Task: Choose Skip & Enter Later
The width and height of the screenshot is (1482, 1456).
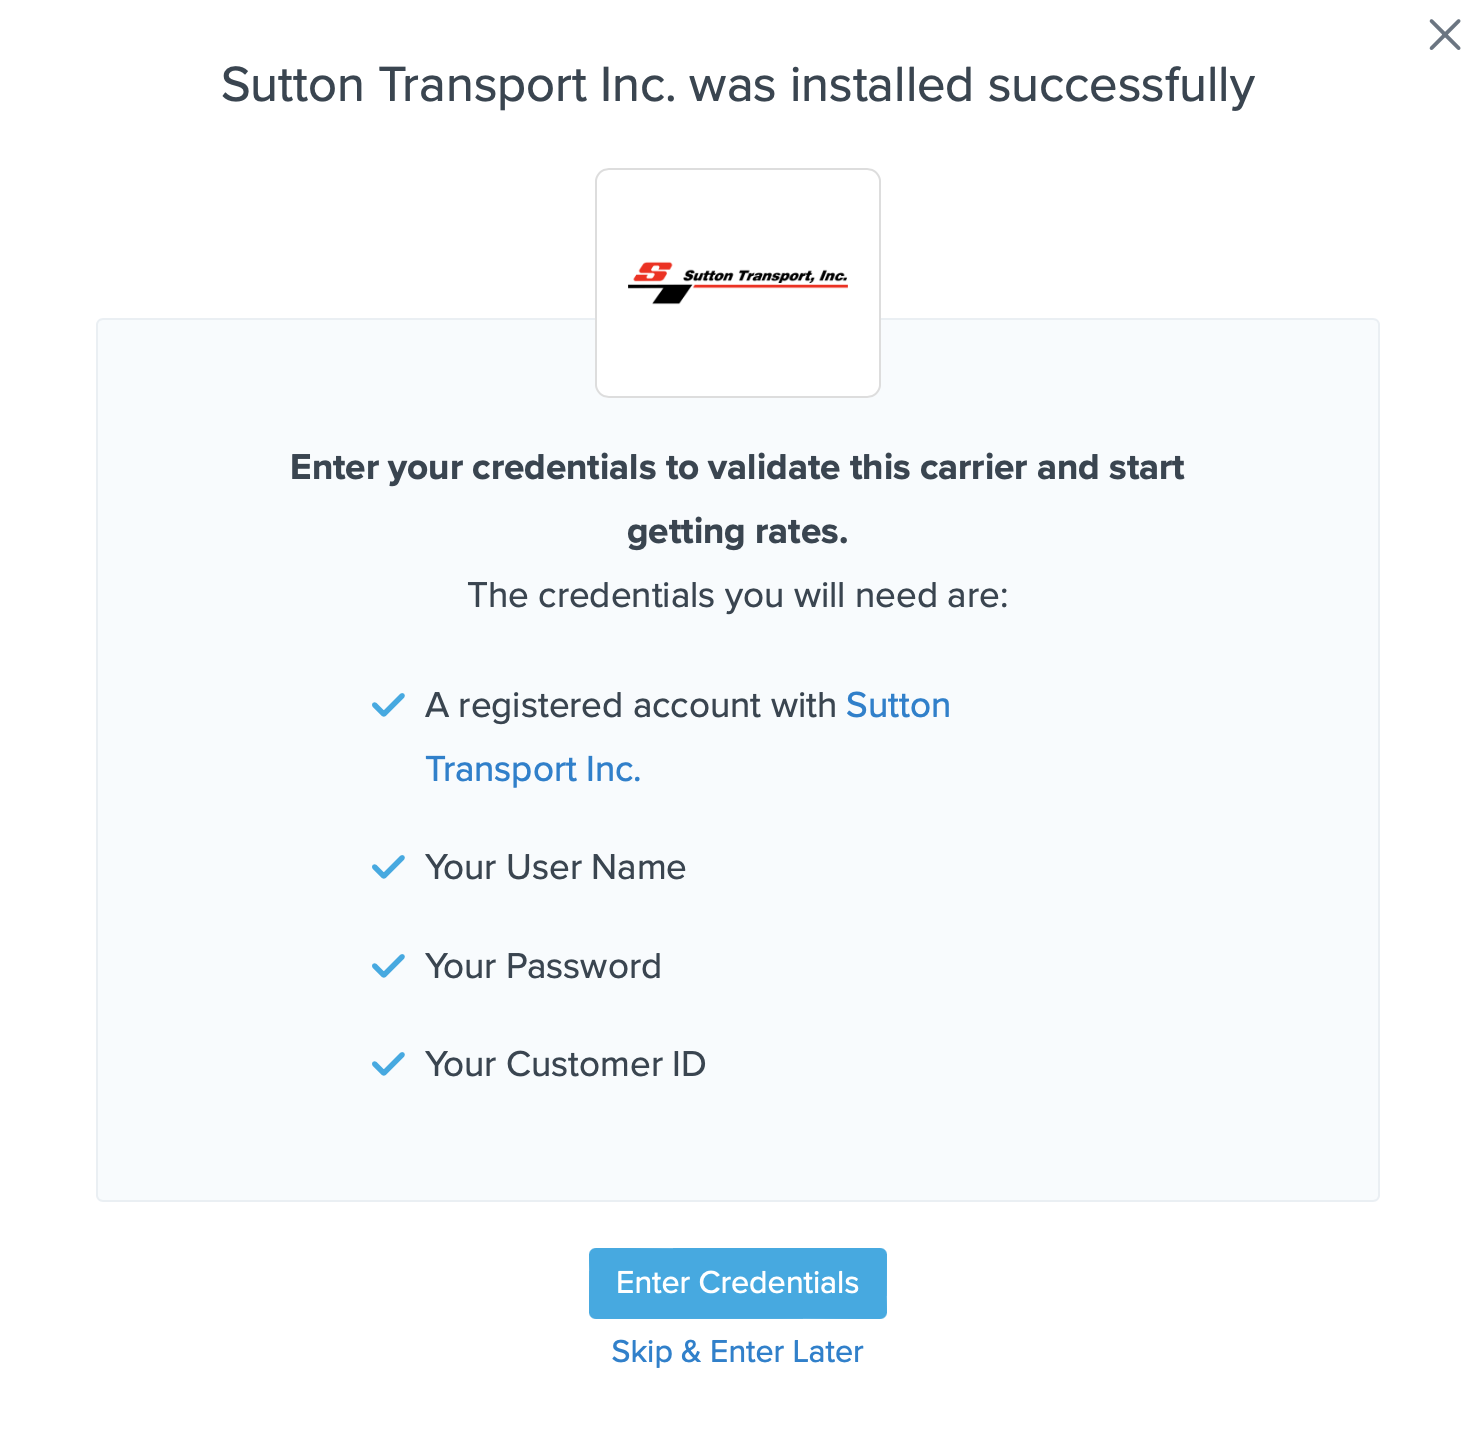Action: [x=737, y=1352]
